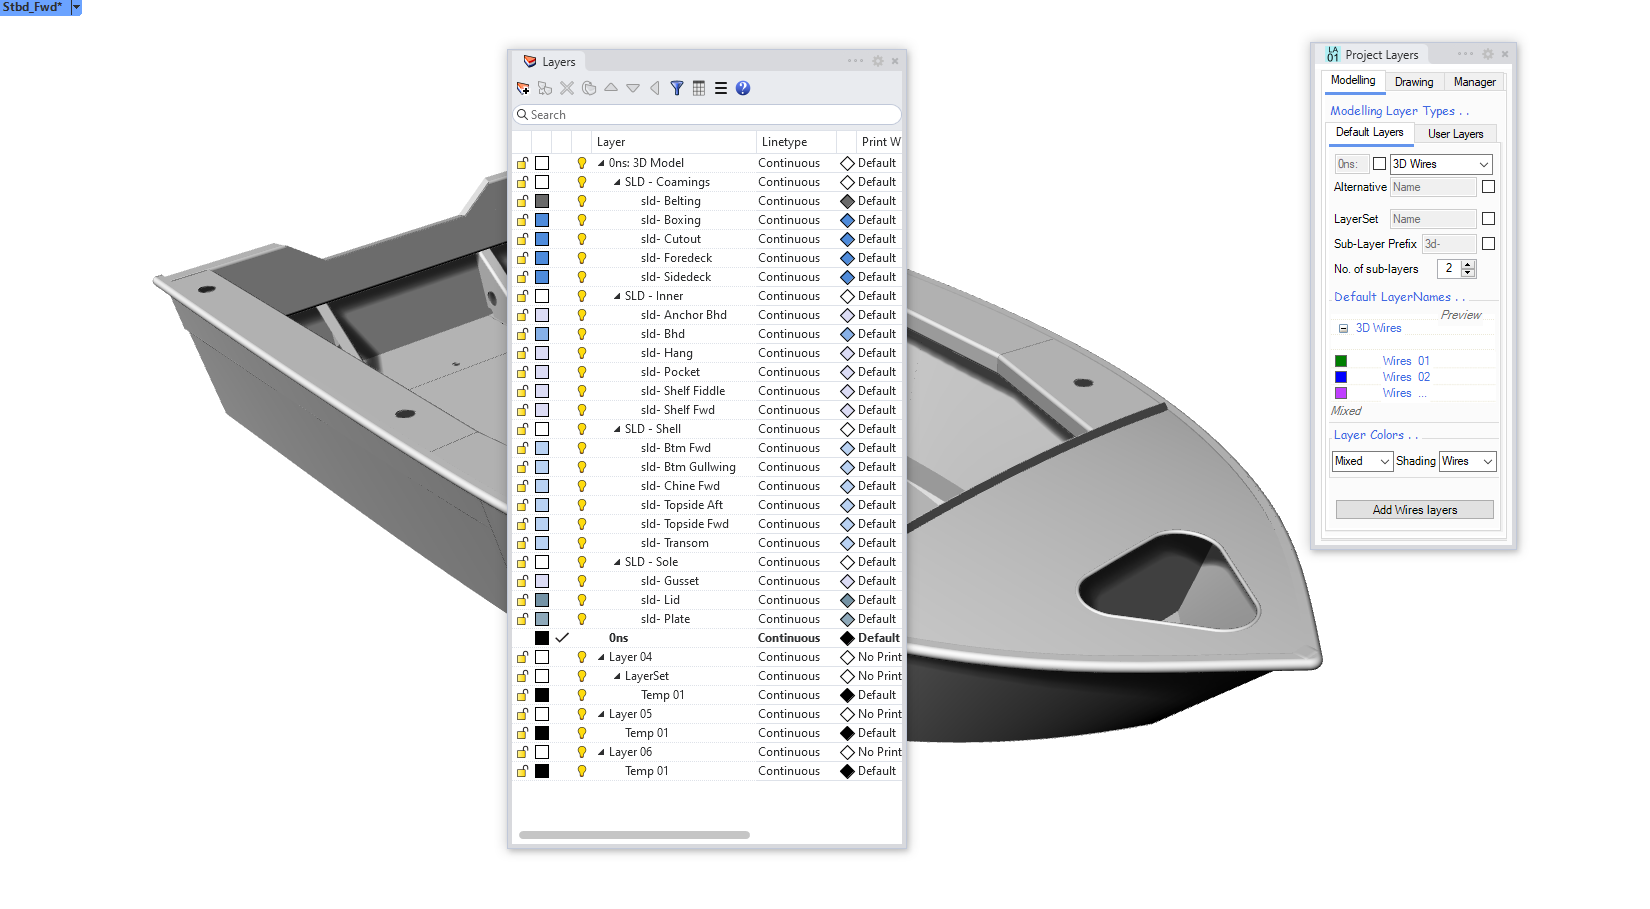1650x909 pixels.
Task: Click the Linetype column header
Action: [x=795, y=142]
